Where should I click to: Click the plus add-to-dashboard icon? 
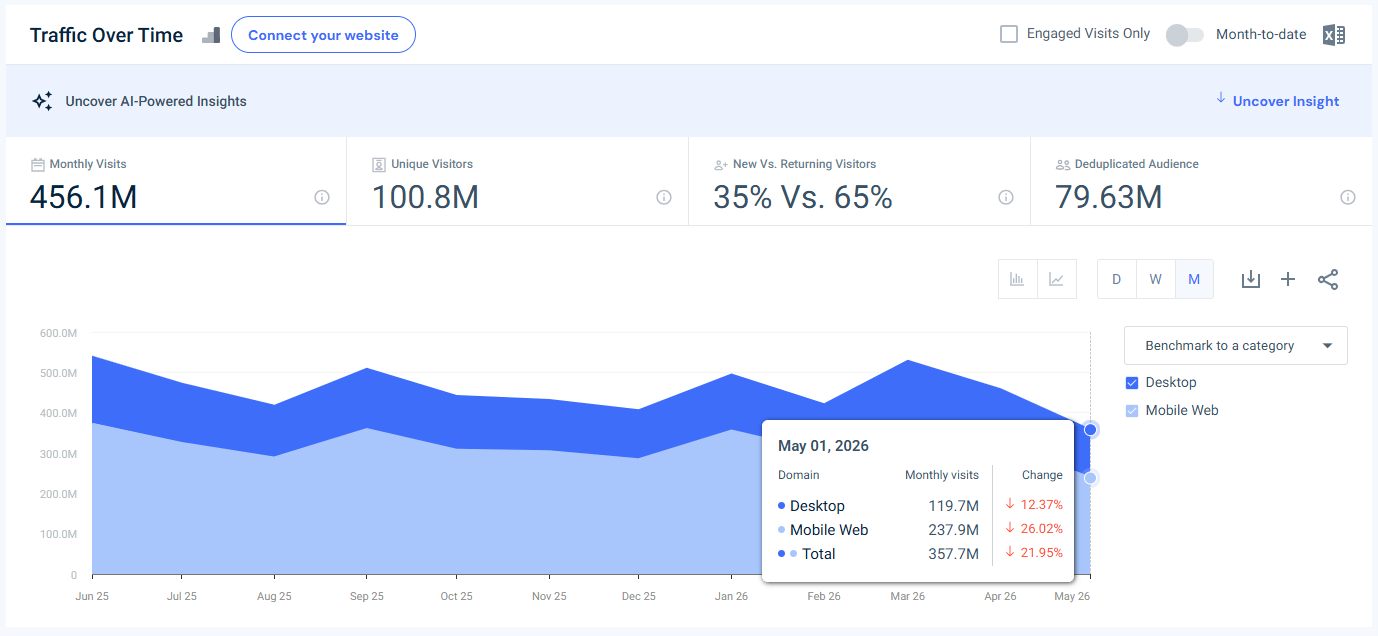[x=1288, y=279]
